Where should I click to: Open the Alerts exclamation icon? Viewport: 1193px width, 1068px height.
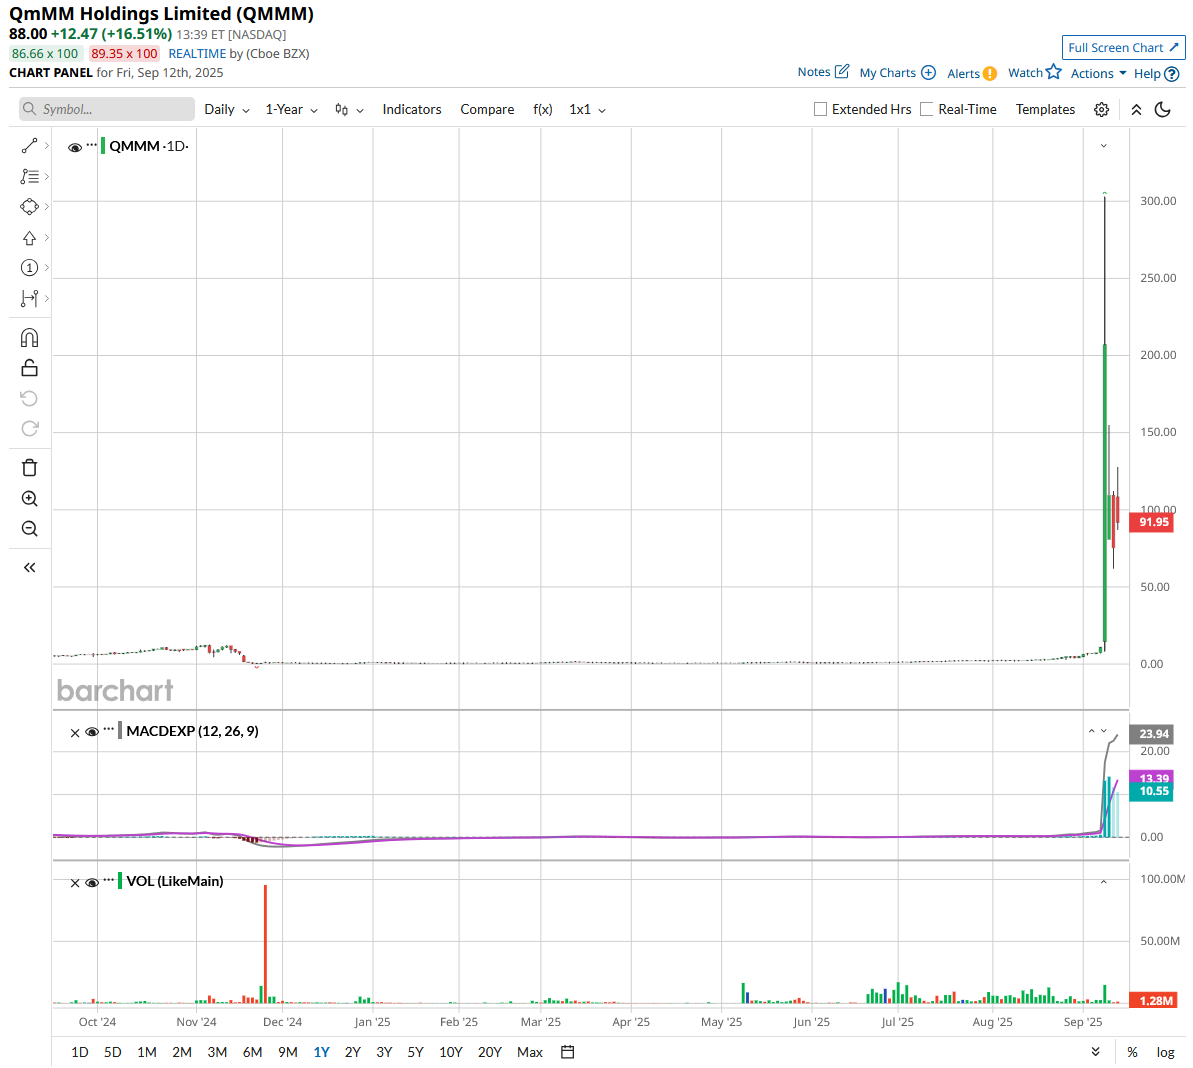[990, 74]
